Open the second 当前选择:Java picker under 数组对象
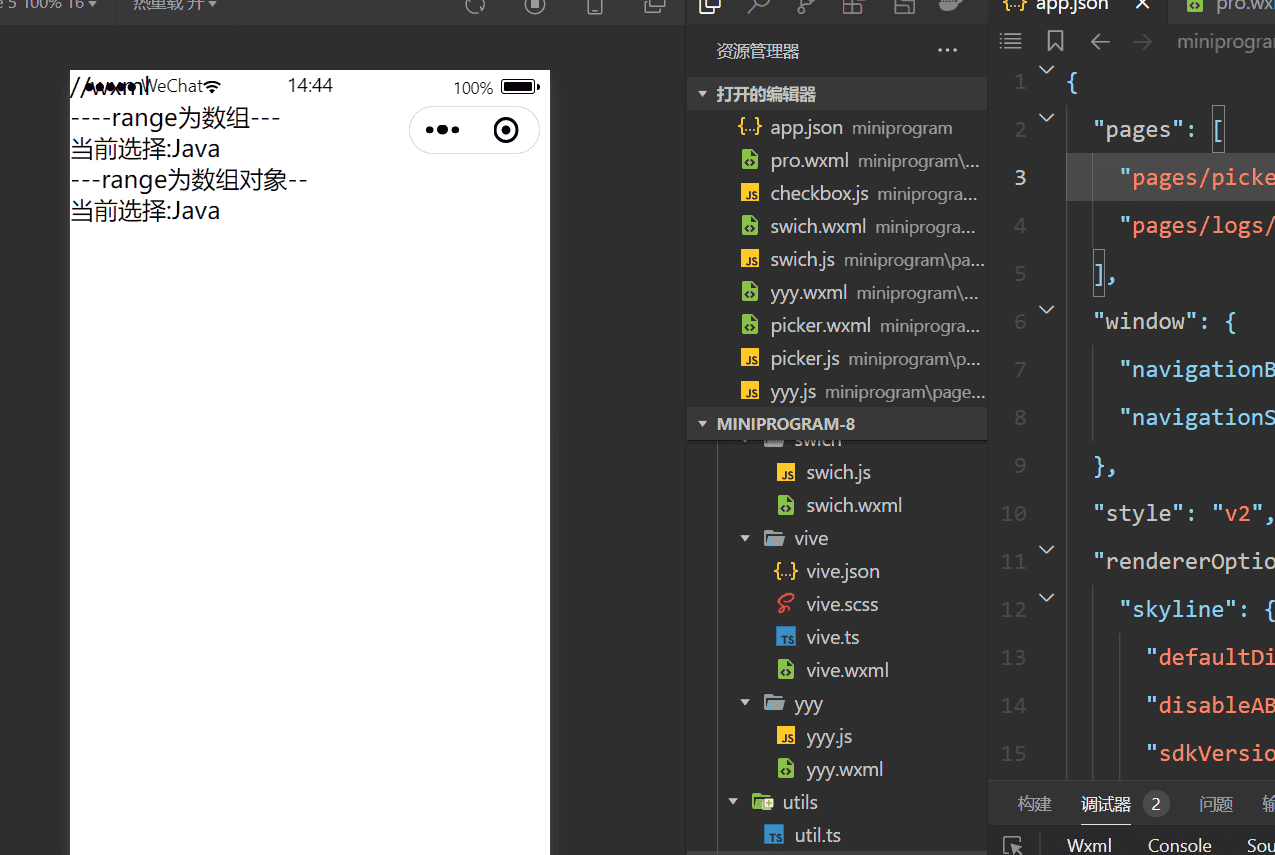The width and height of the screenshot is (1275, 855). point(145,211)
